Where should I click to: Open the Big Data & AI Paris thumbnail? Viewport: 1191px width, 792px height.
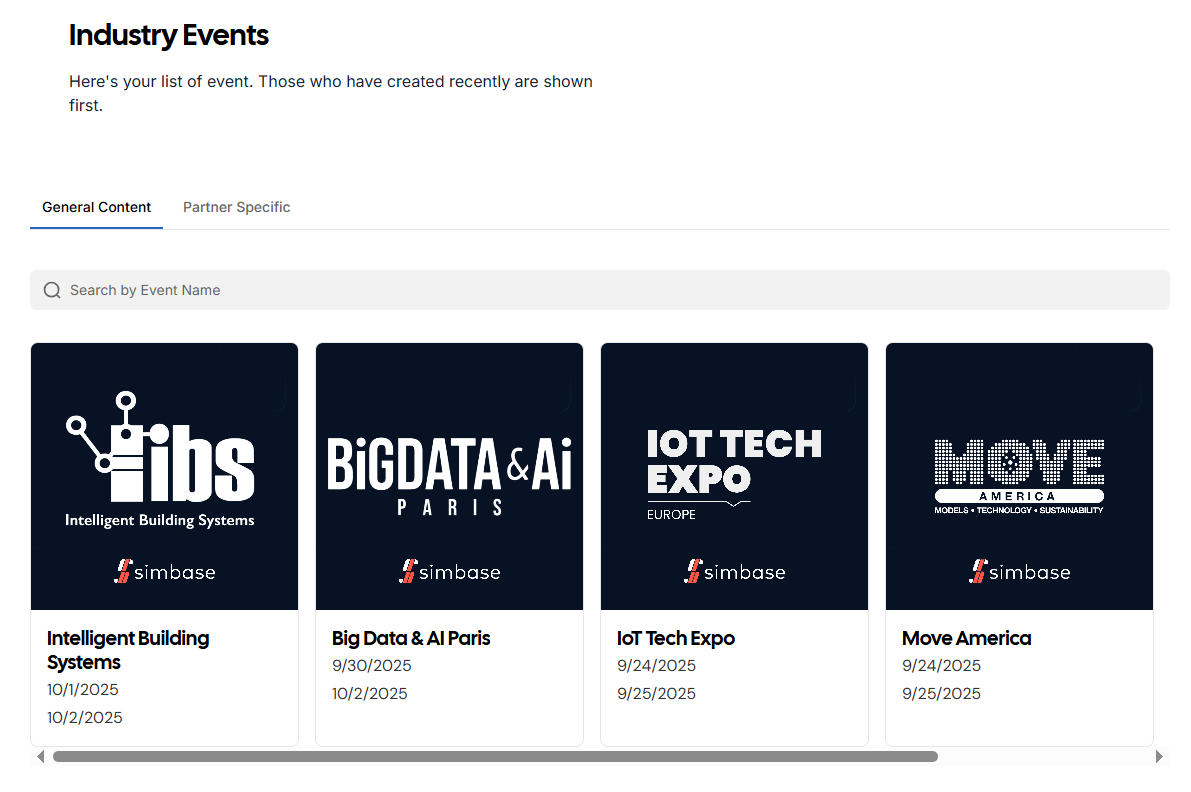449,476
